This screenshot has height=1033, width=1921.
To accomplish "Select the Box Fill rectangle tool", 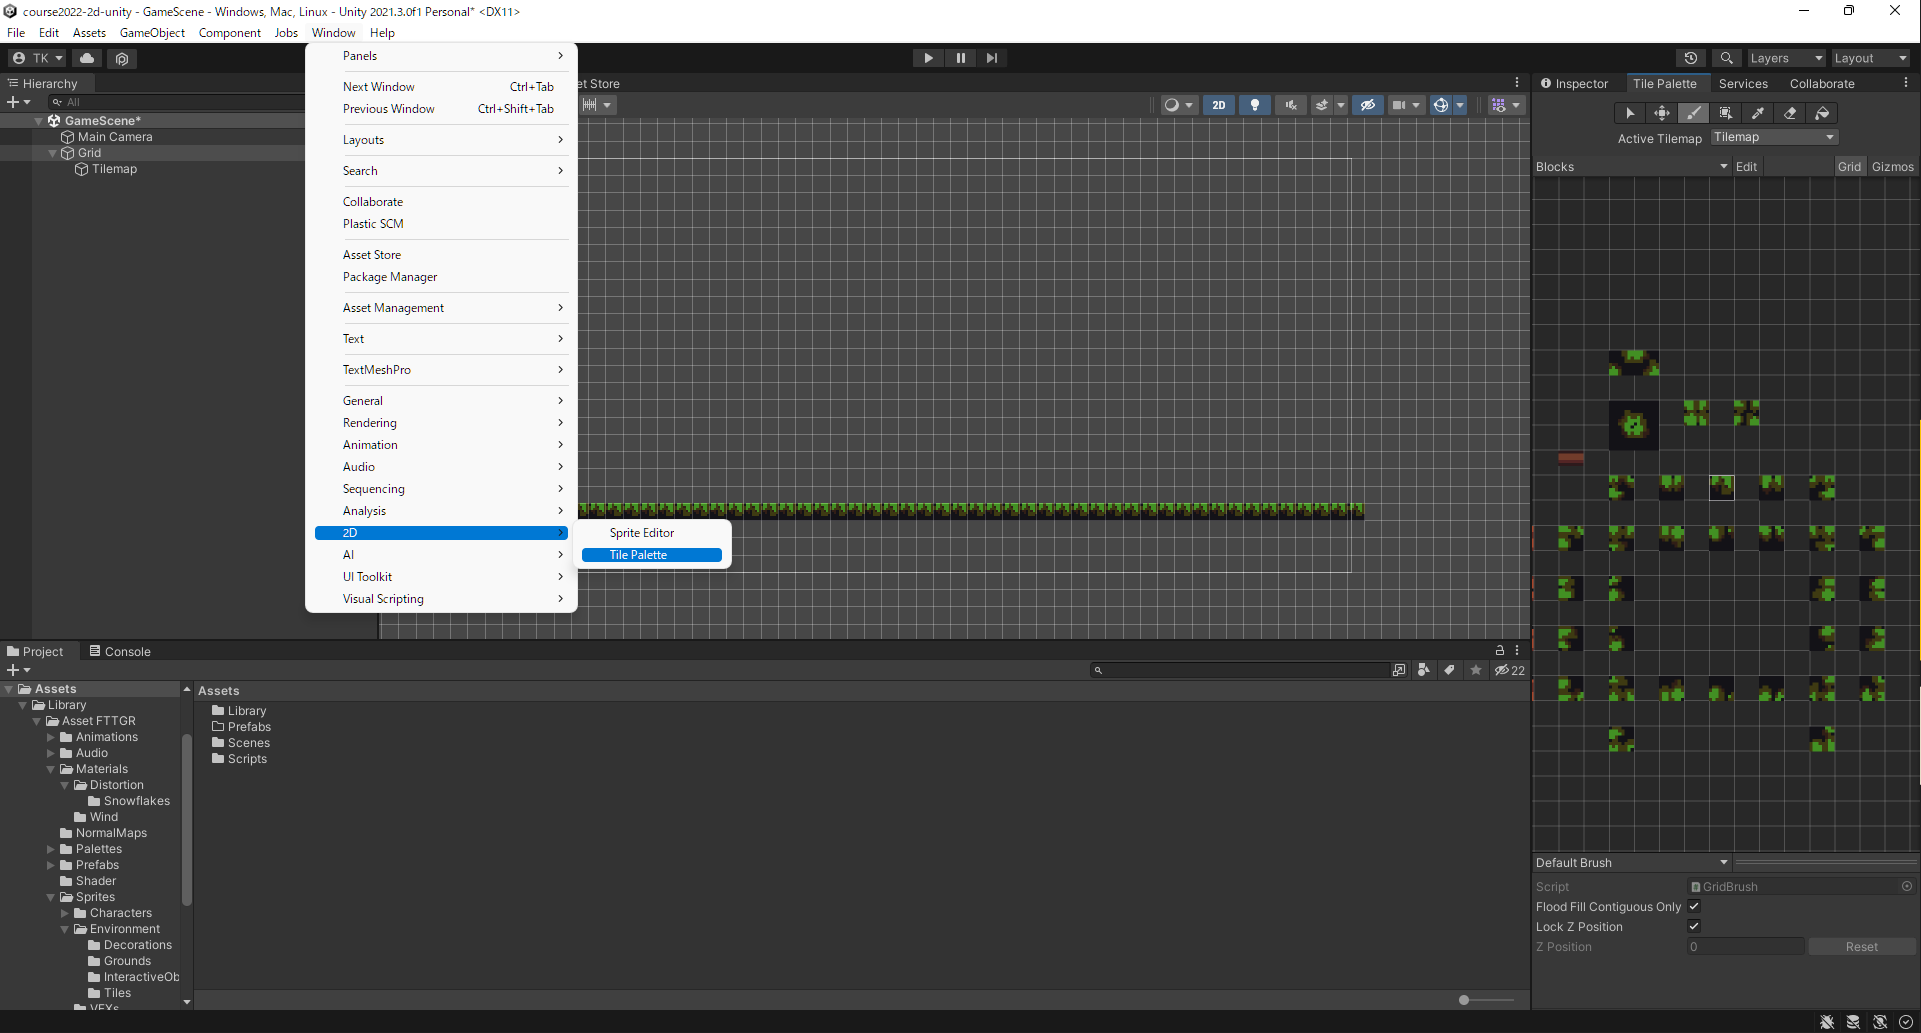I will click(1725, 113).
